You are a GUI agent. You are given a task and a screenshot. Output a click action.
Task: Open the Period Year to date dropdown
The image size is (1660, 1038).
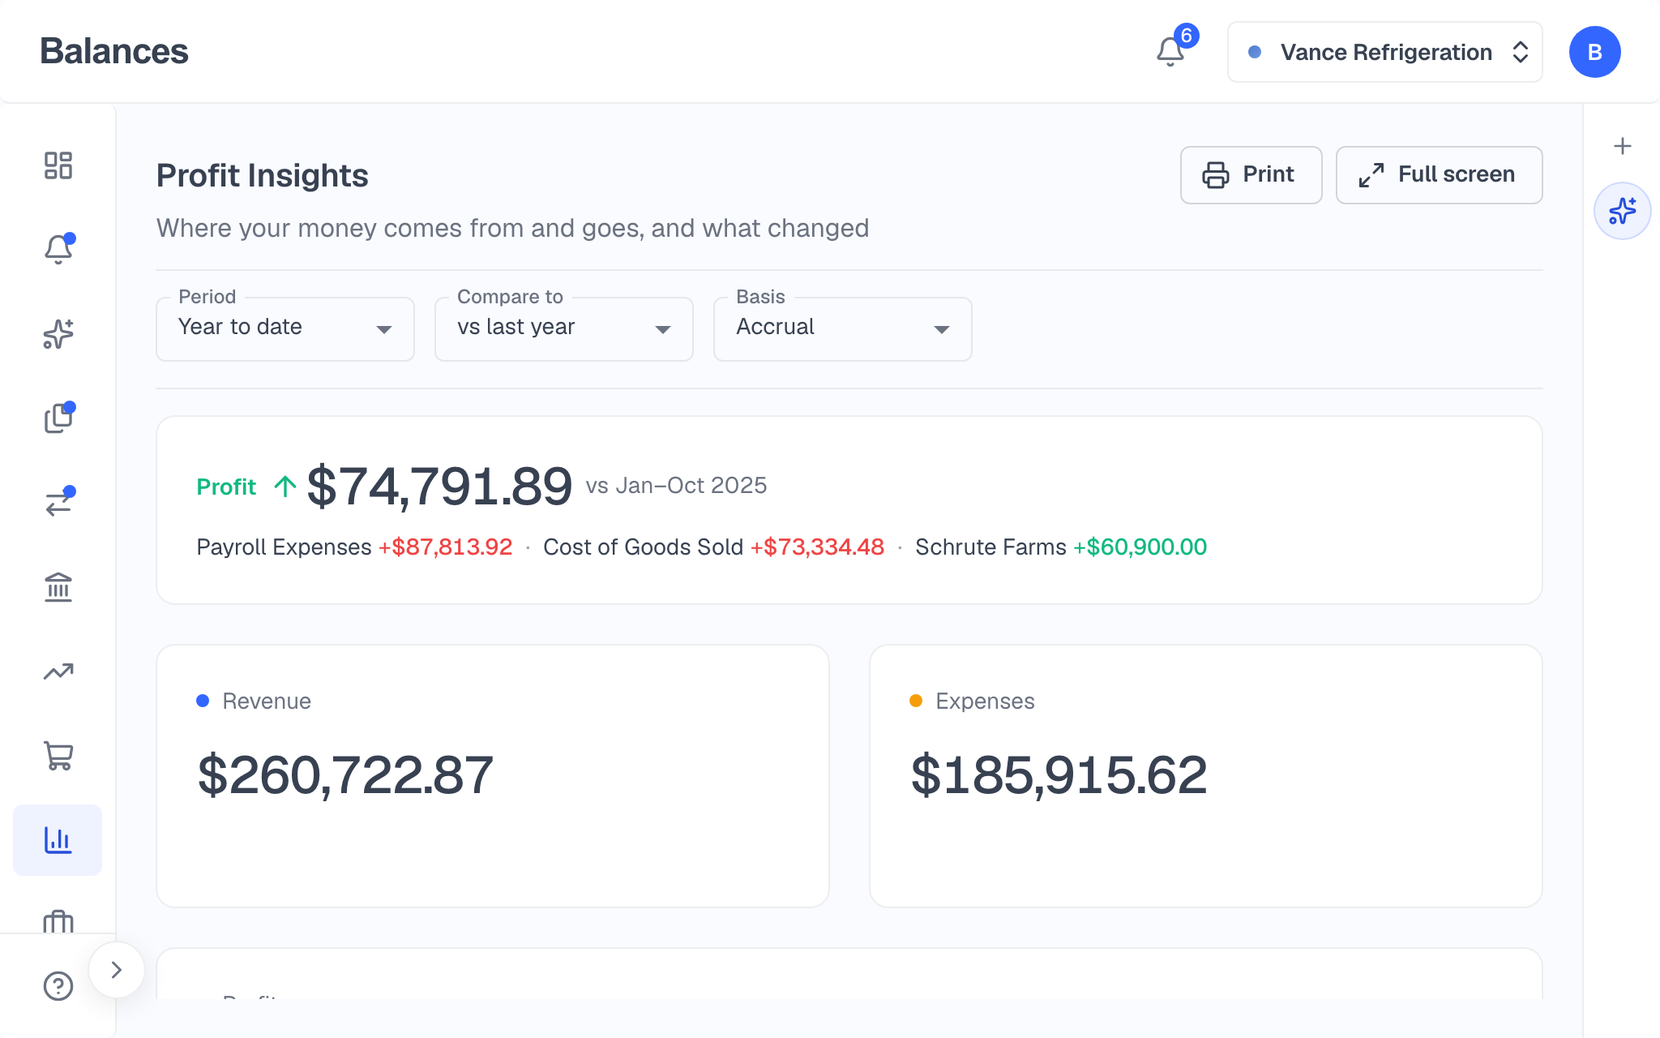tap(285, 328)
